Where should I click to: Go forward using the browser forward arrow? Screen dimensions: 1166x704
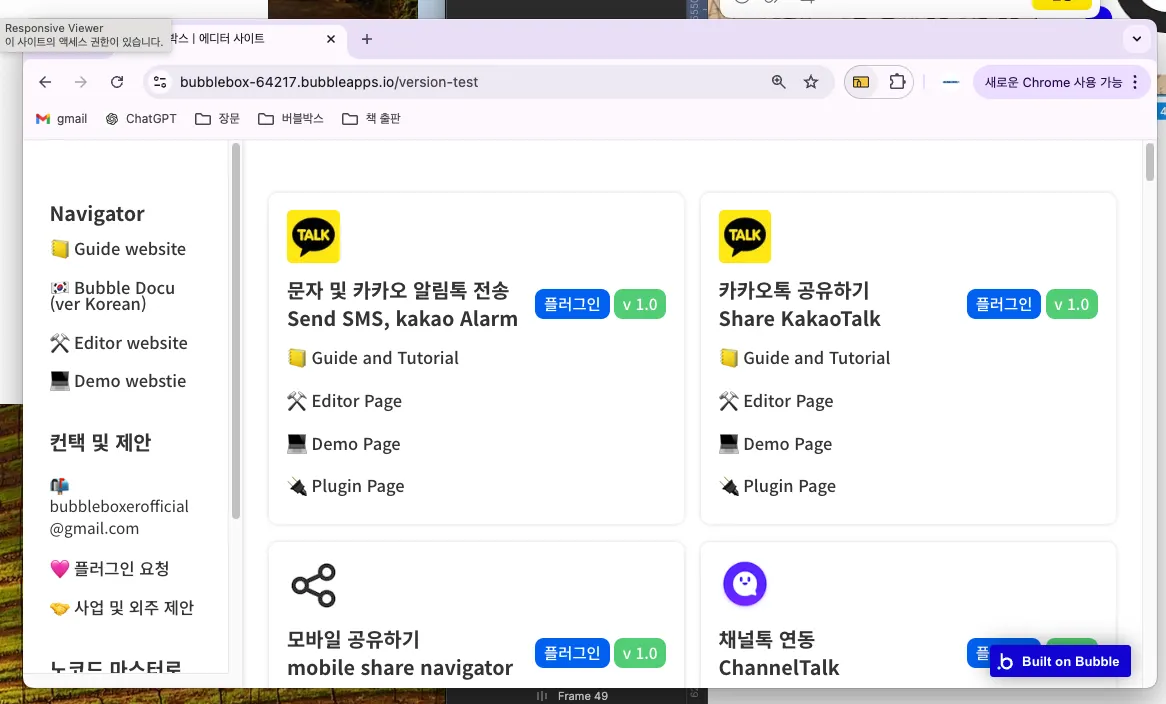pos(81,82)
